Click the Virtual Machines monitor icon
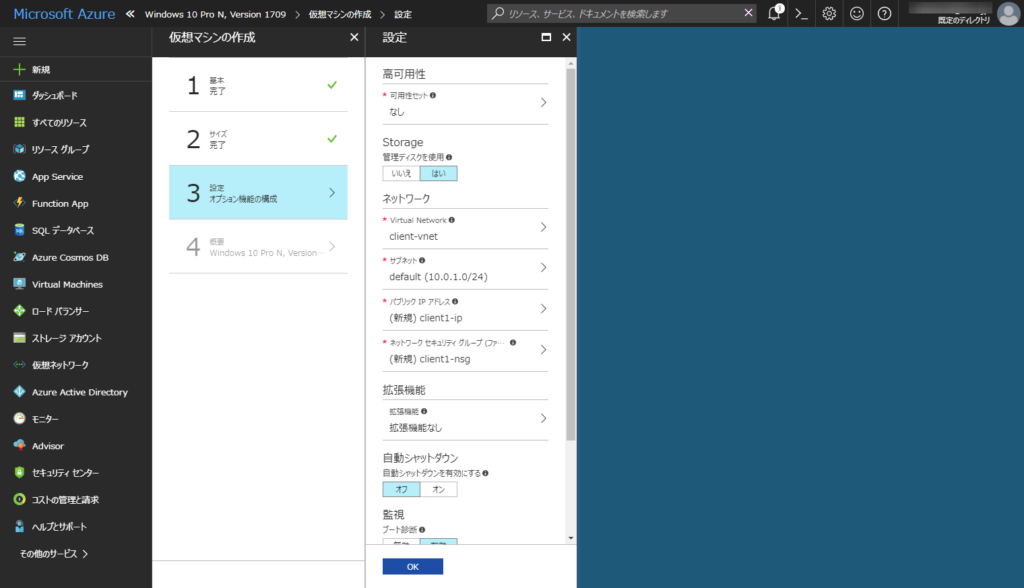Screen dimensions: 1024x588 pyautogui.click(x=20, y=284)
